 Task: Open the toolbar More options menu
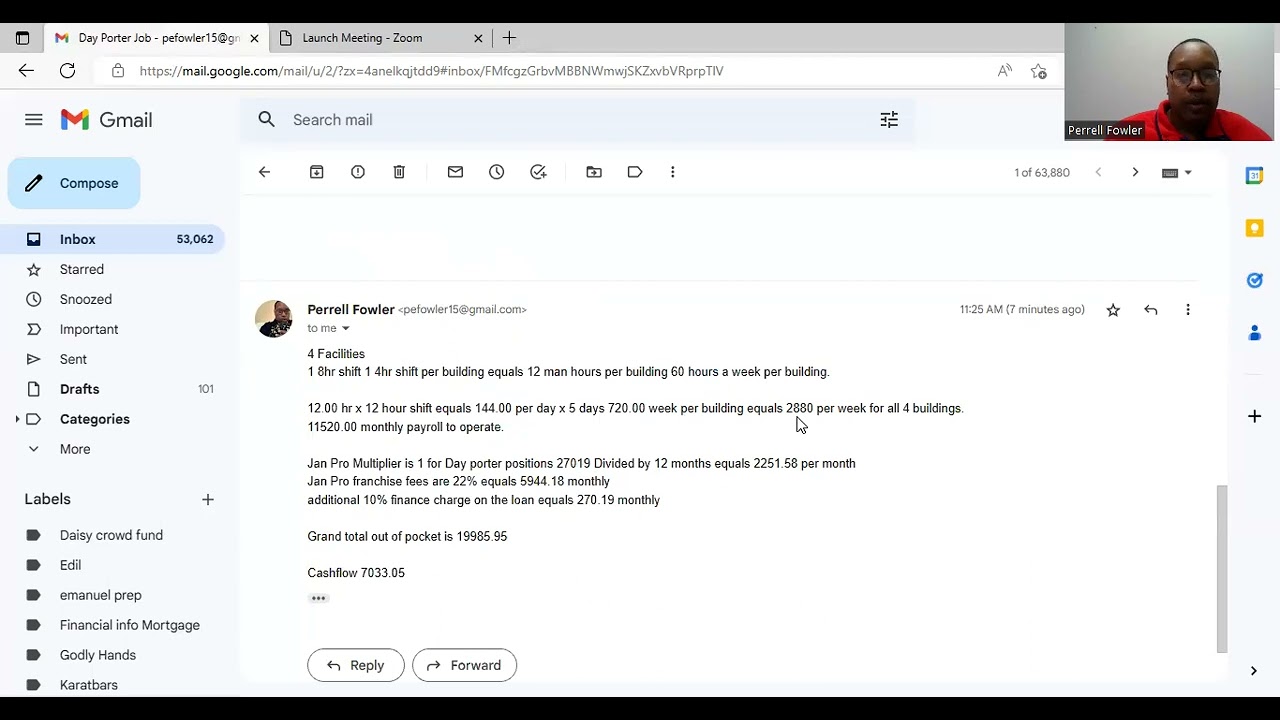[673, 172]
